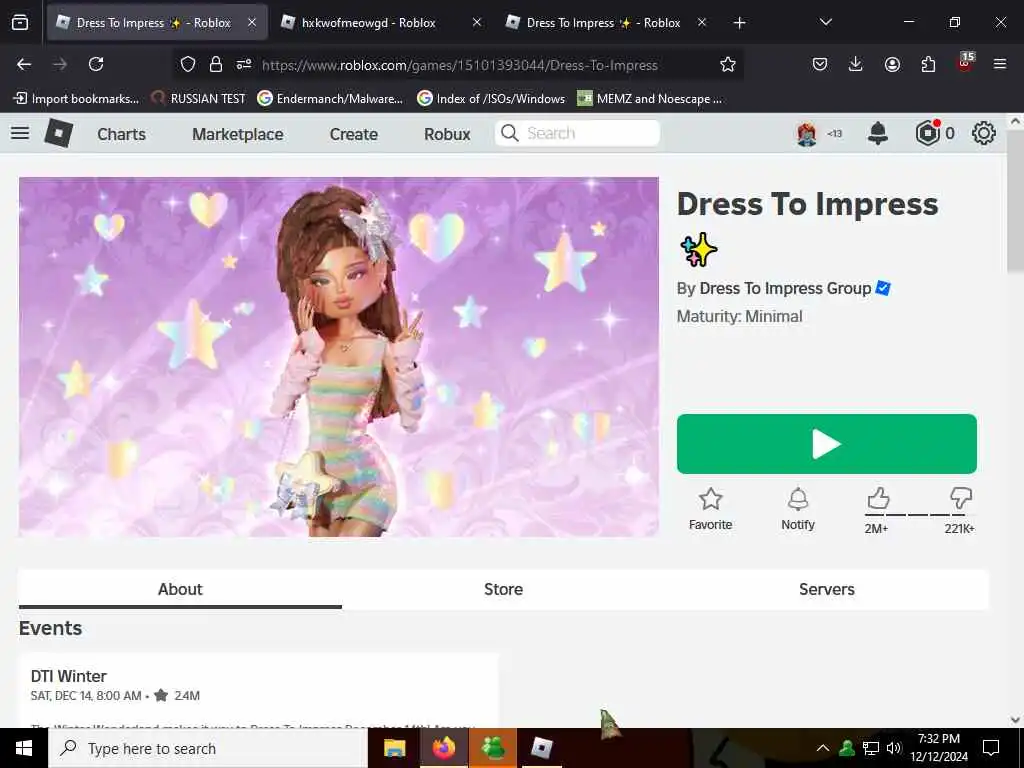Image resolution: width=1024 pixels, height=768 pixels.
Task: Go back to previous page
Action: (x=24, y=64)
